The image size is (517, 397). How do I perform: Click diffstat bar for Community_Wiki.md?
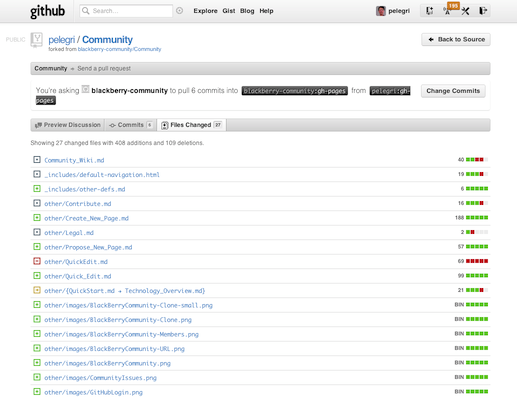tap(477, 160)
